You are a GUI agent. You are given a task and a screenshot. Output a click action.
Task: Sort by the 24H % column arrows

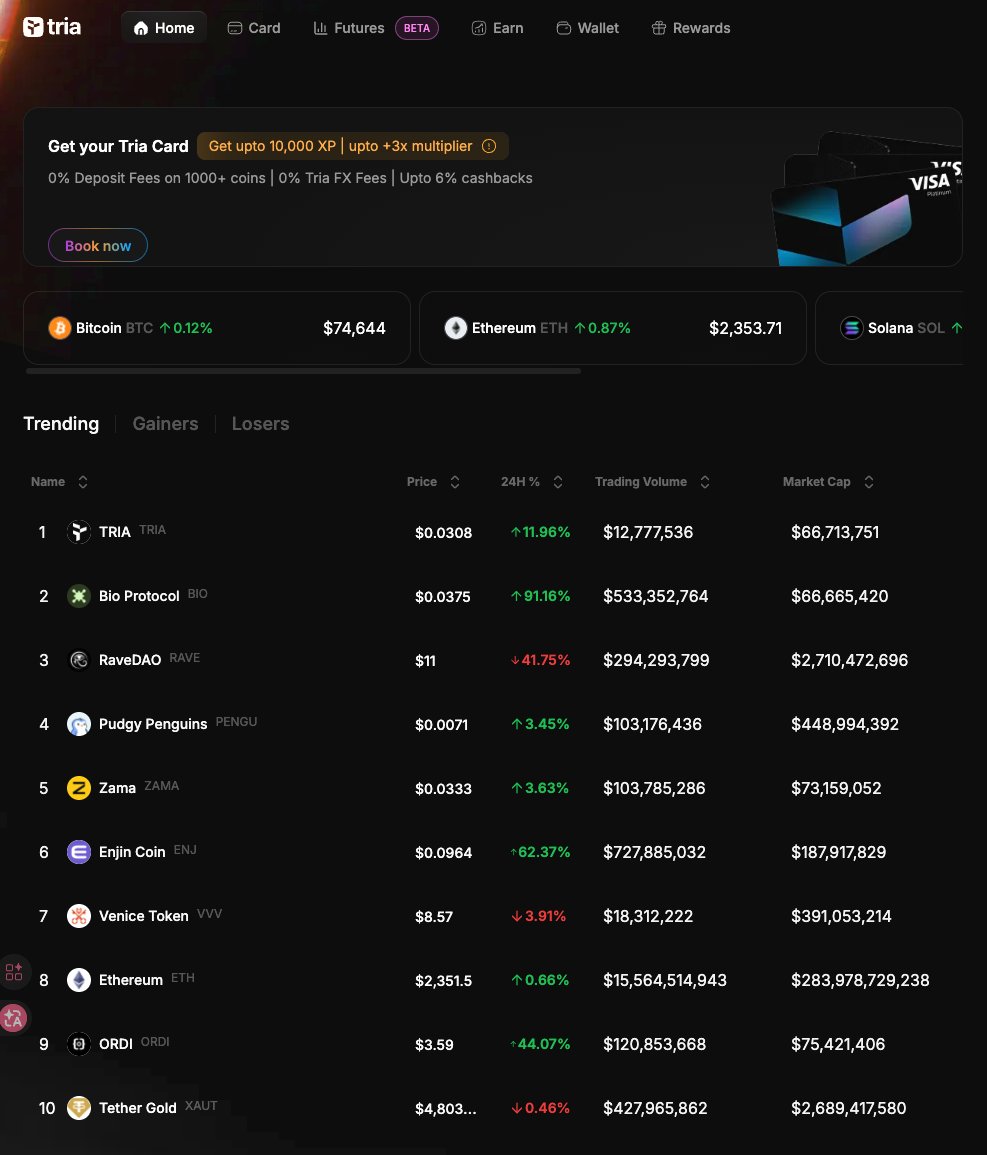[x=558, y=482]
